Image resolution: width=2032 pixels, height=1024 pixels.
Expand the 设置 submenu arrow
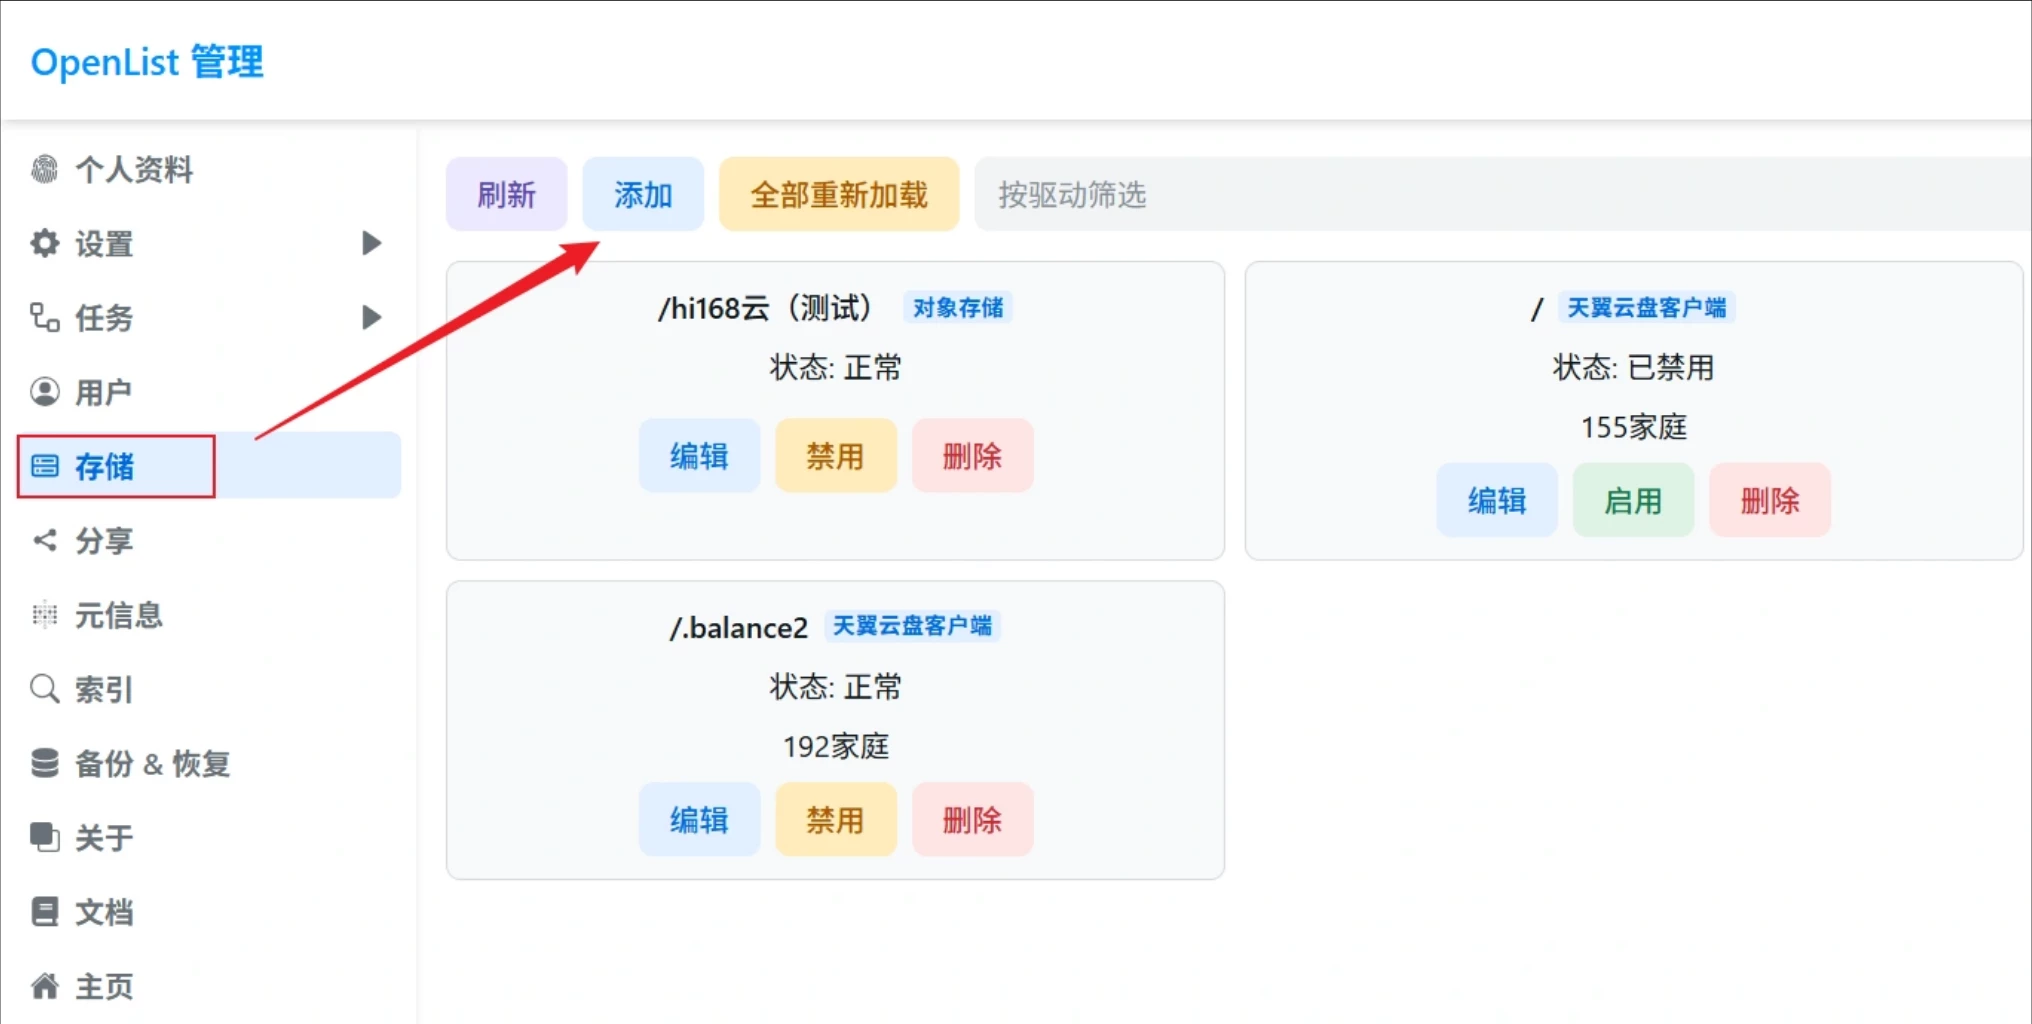[371, 243]
